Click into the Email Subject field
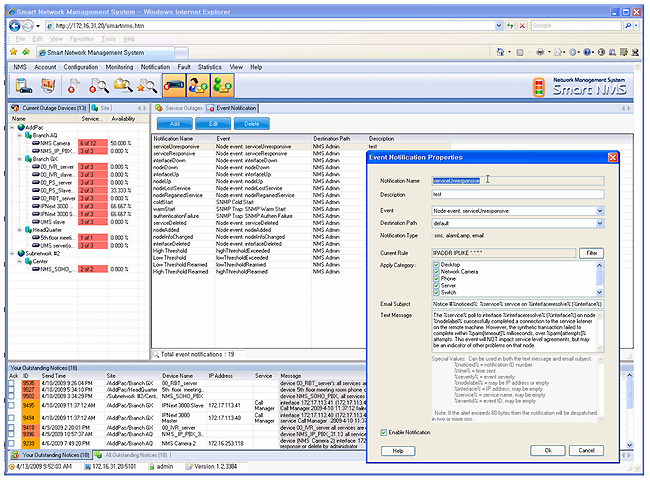This screenshot has height=482, width=650. tap(518, 304)
